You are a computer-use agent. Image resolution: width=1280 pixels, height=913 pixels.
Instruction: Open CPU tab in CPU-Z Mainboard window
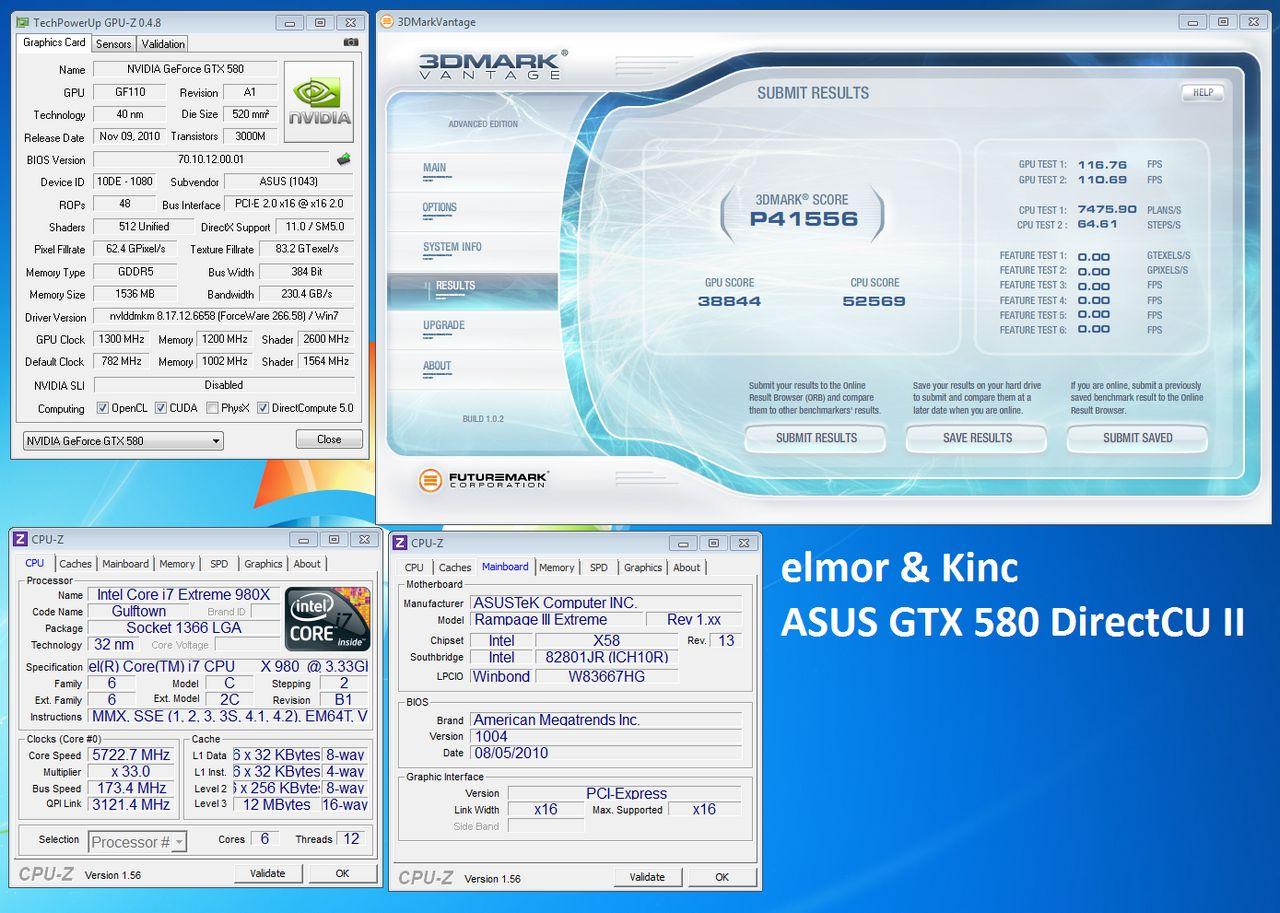pos(414,568)
